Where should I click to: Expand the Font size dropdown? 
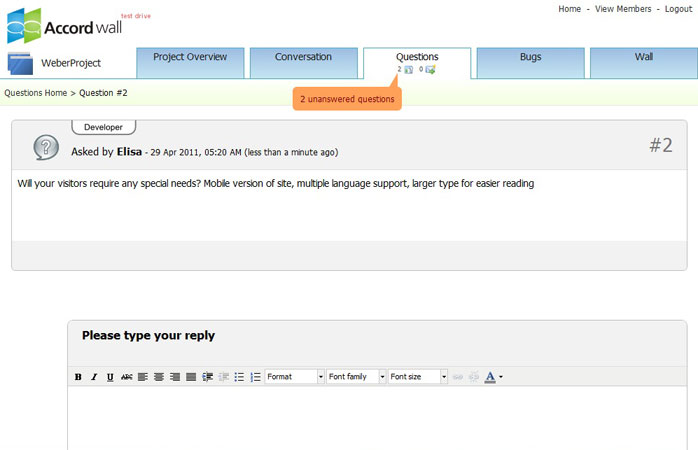(419, 377)
